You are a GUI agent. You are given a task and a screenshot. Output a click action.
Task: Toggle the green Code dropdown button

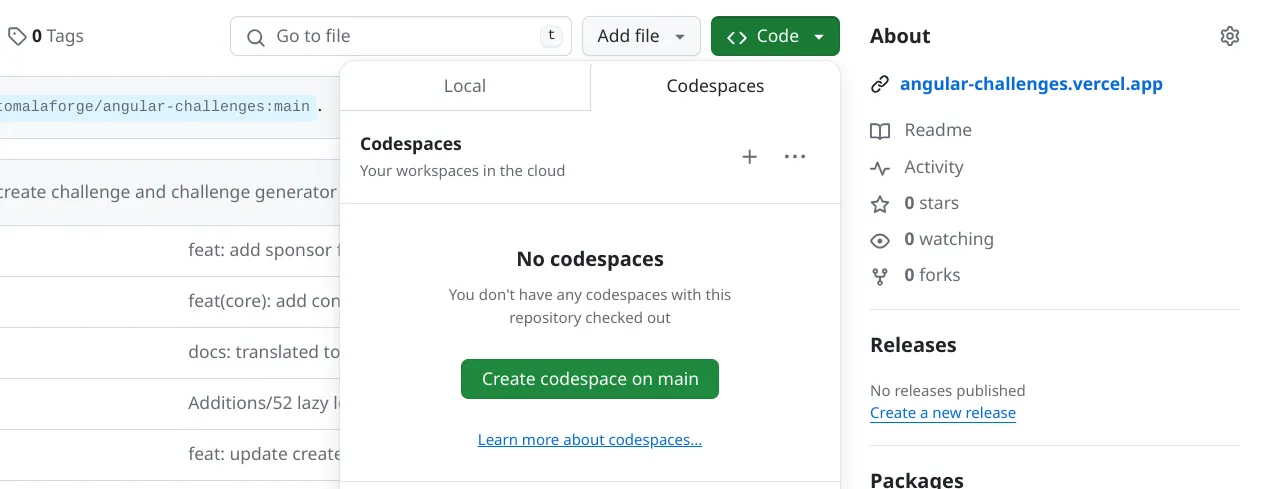(x=775, y=36)
